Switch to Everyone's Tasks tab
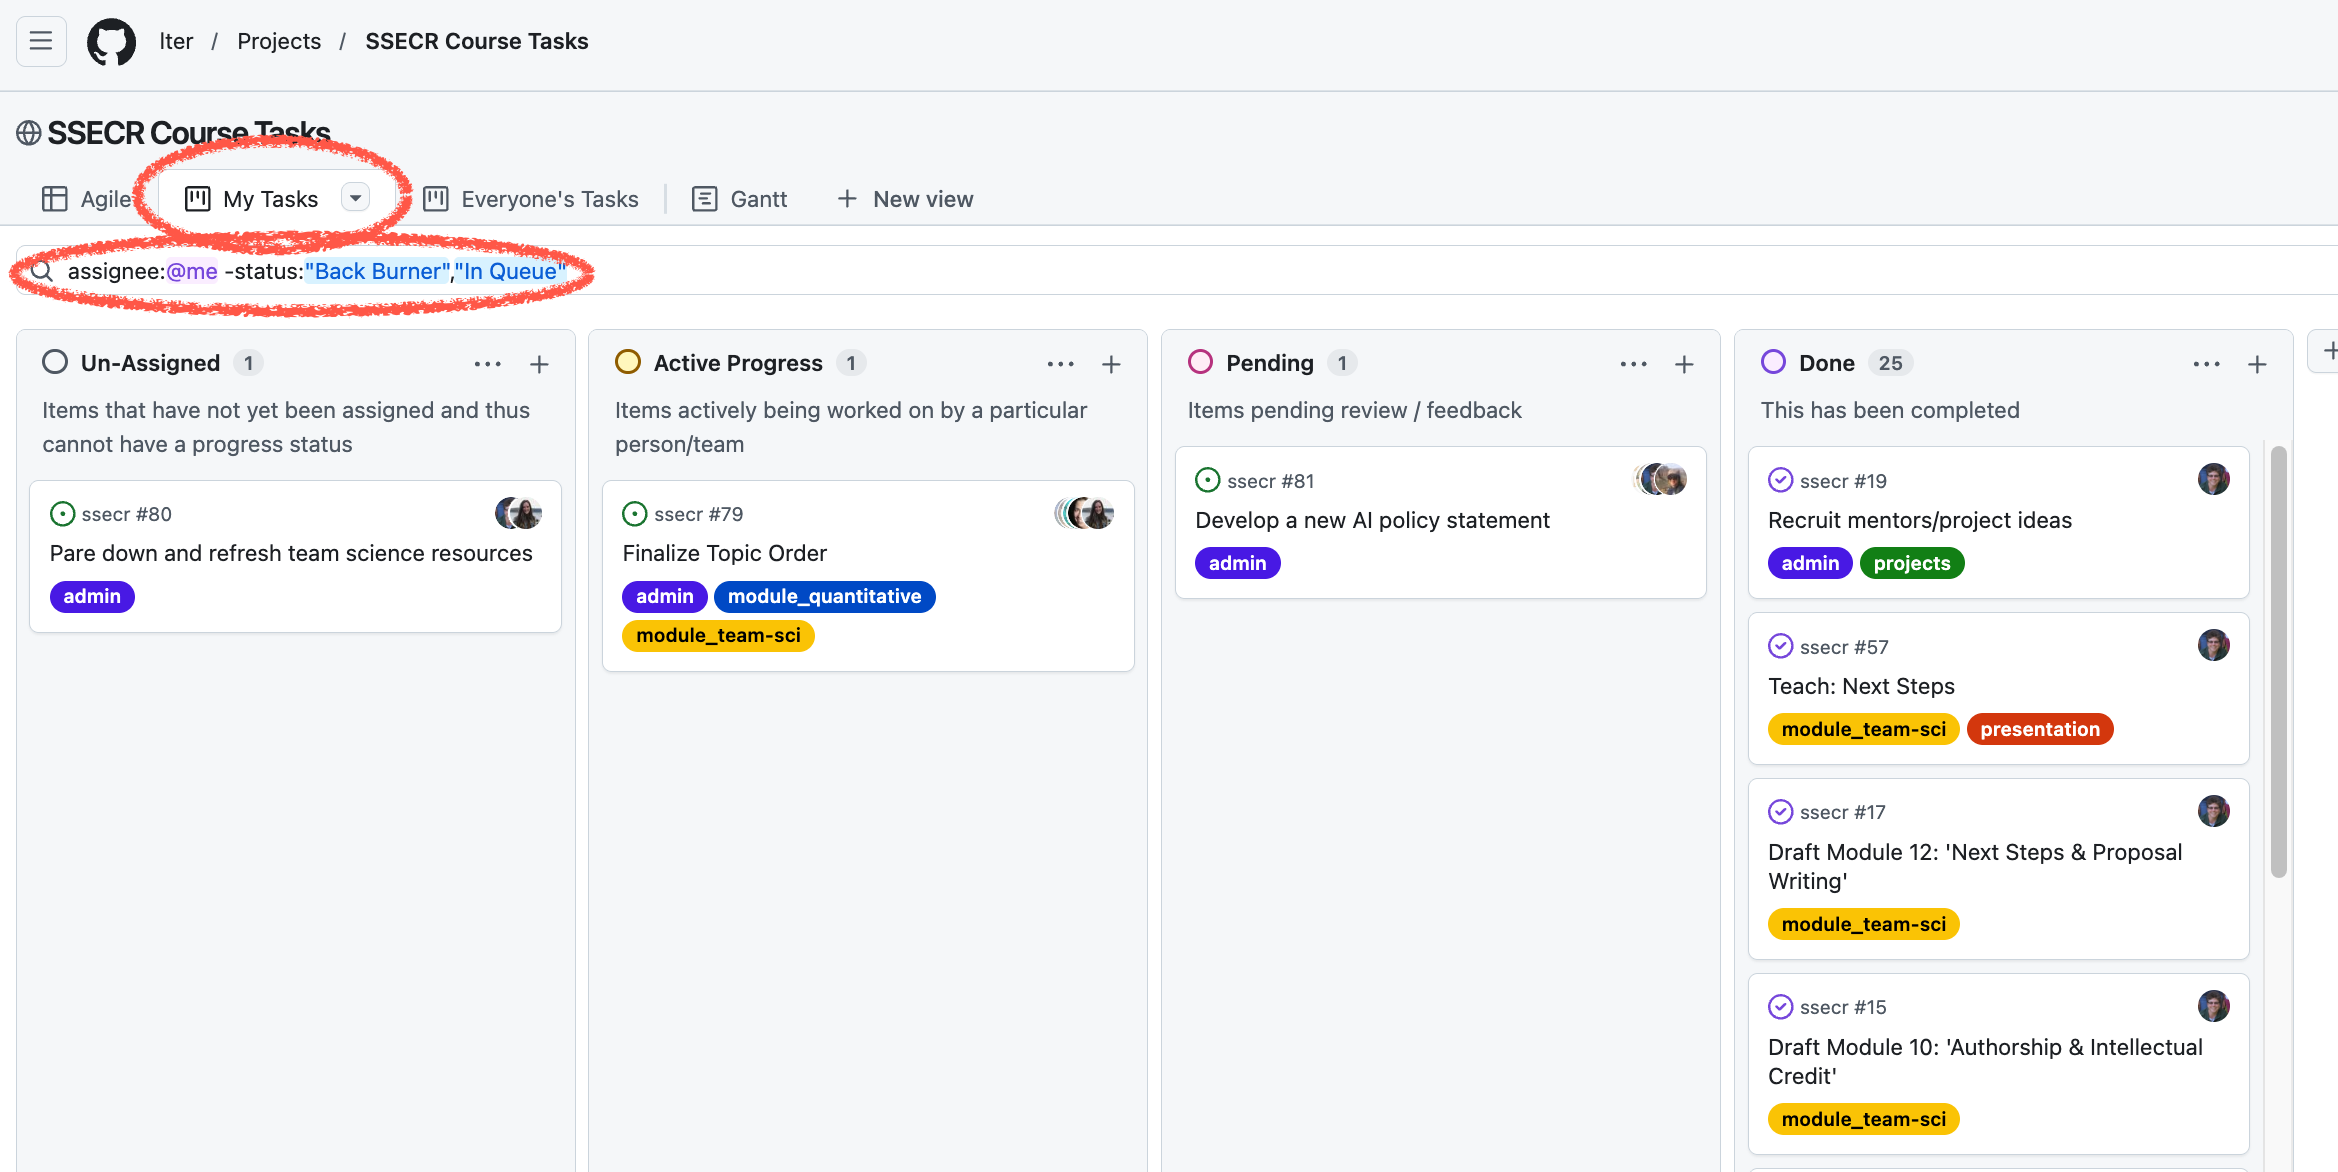Image resolution: width=2338 pixels, height=1172 pixels. [531, 199]
